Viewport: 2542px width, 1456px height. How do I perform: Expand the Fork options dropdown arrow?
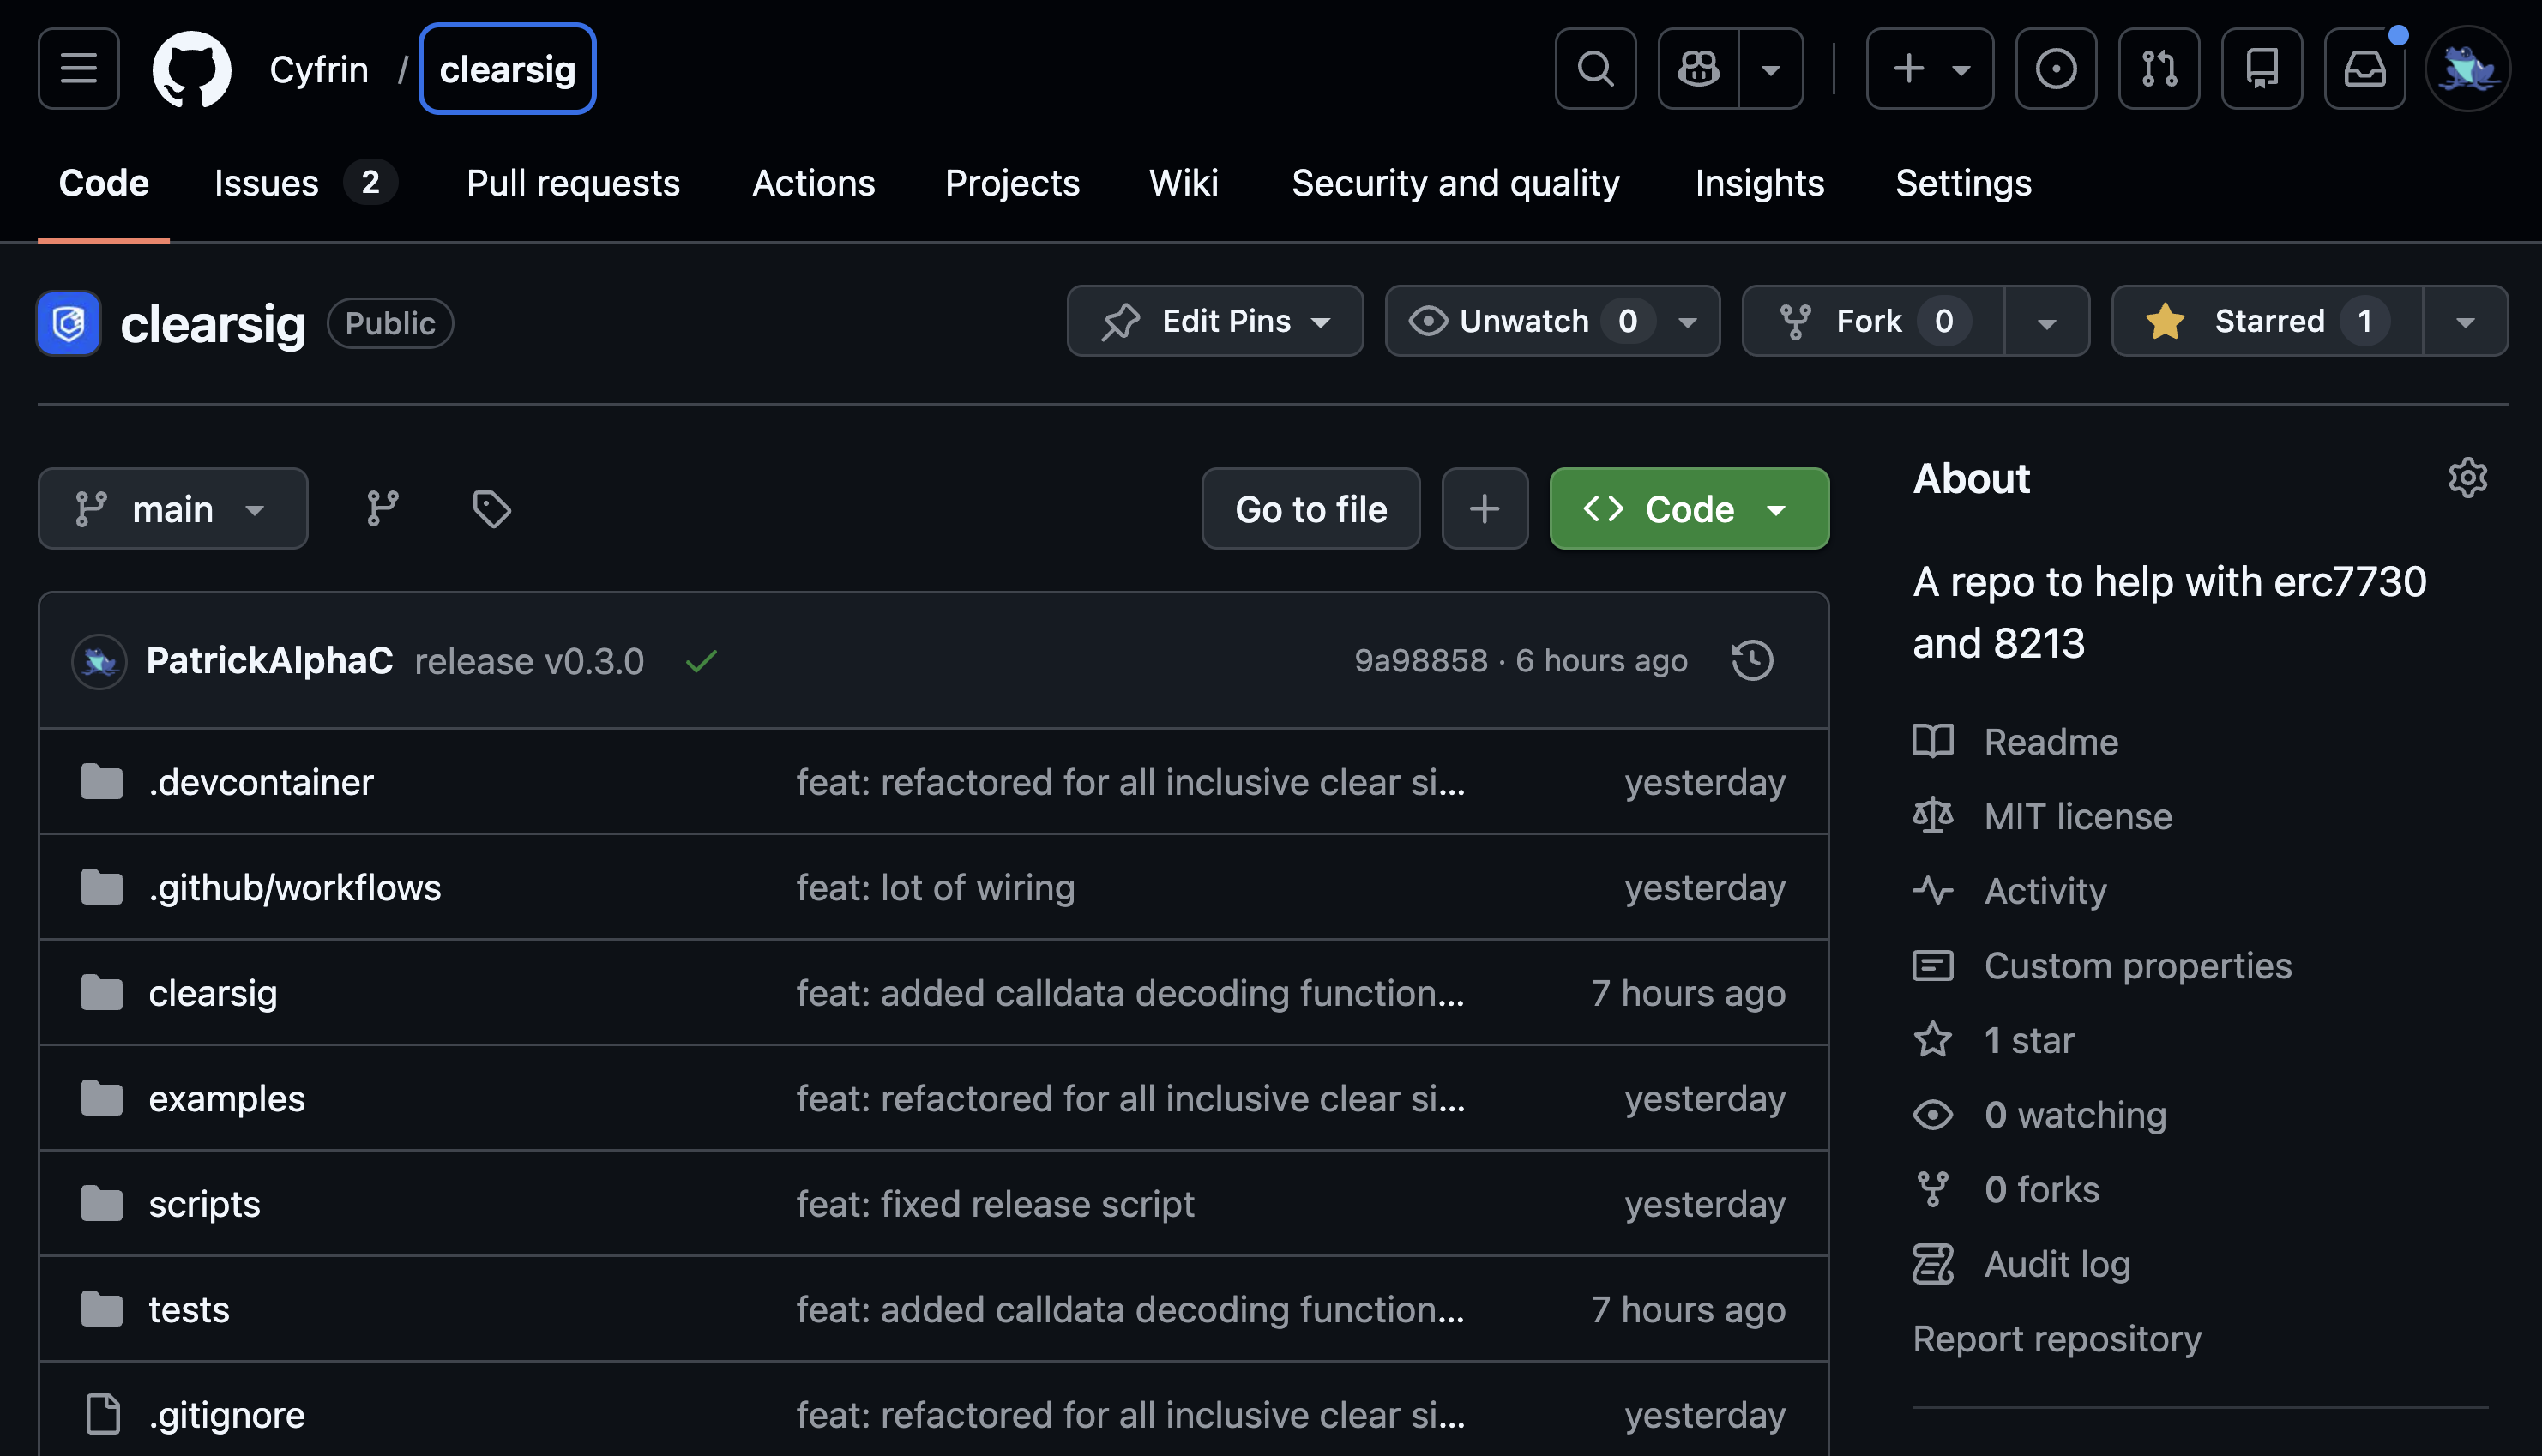click(x=2047, y=321)
